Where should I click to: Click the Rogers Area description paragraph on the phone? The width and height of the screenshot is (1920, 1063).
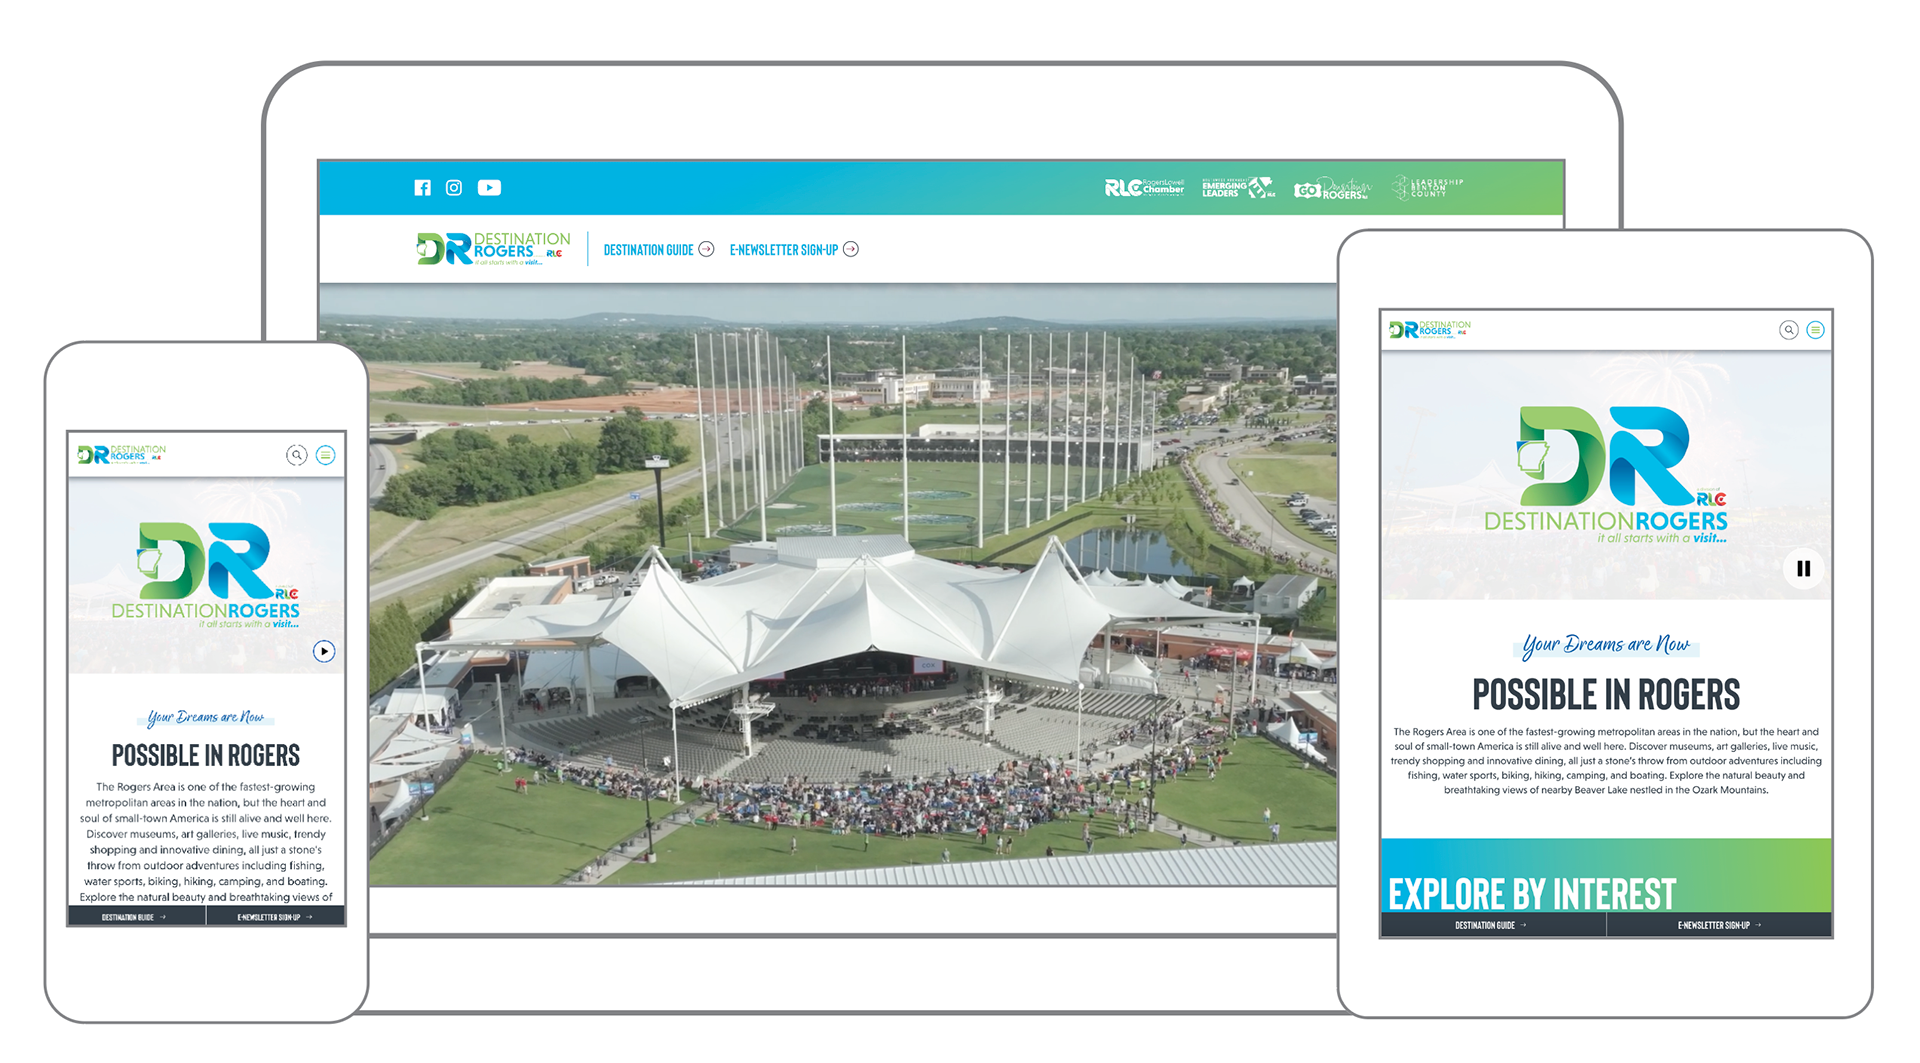(x=206, y=842)
